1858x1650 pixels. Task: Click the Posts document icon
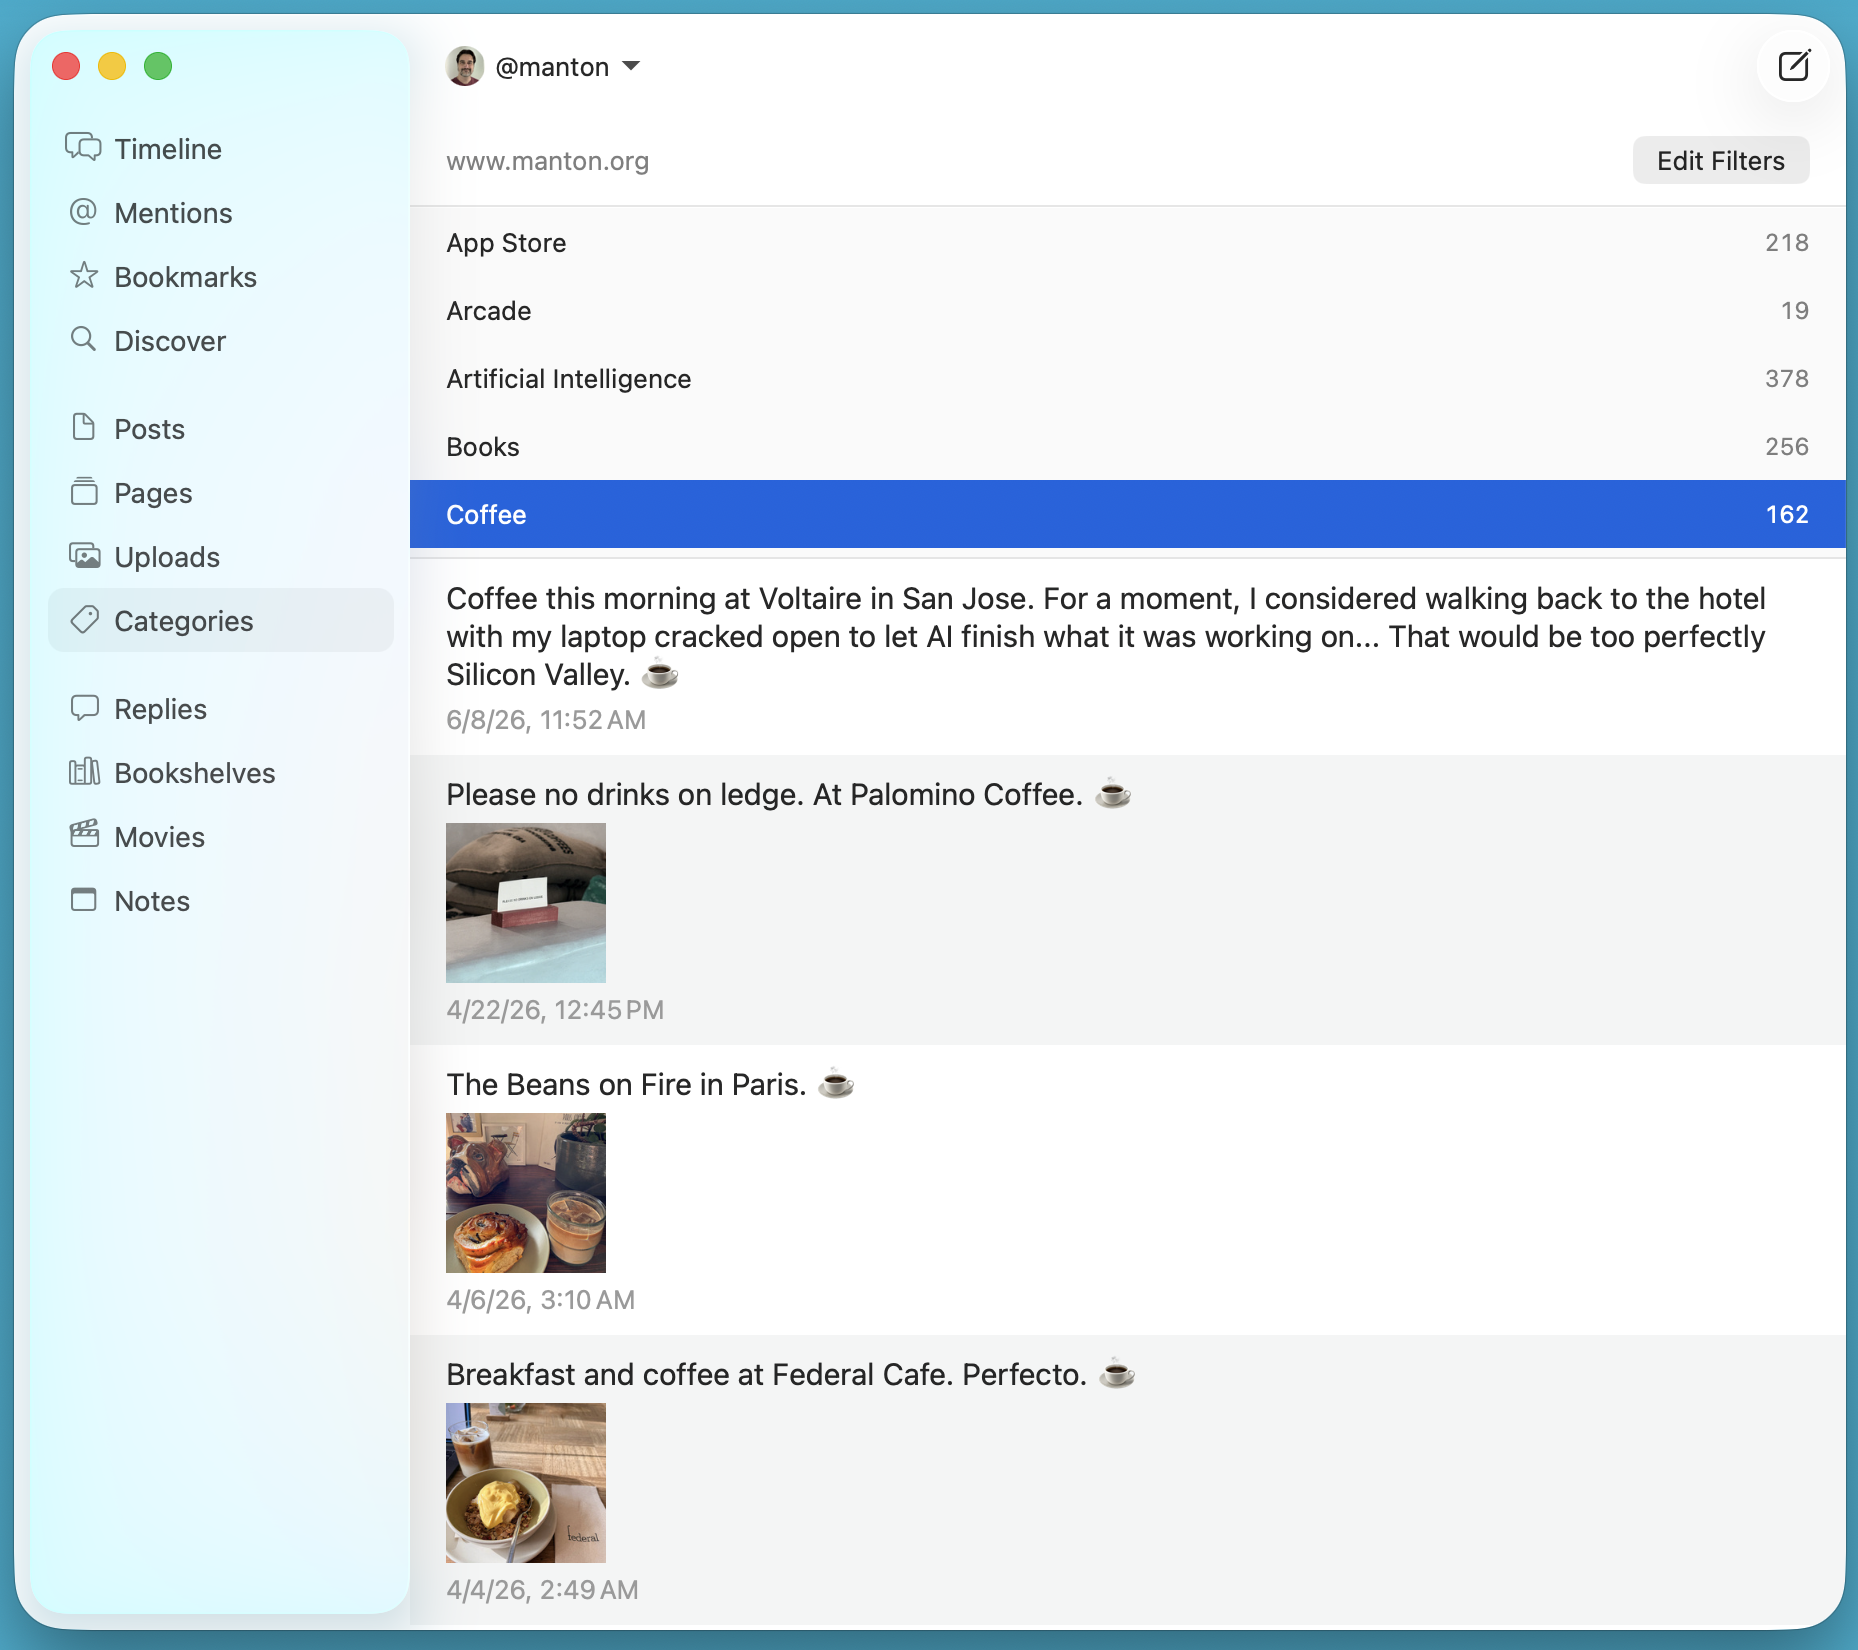(84, 428)
